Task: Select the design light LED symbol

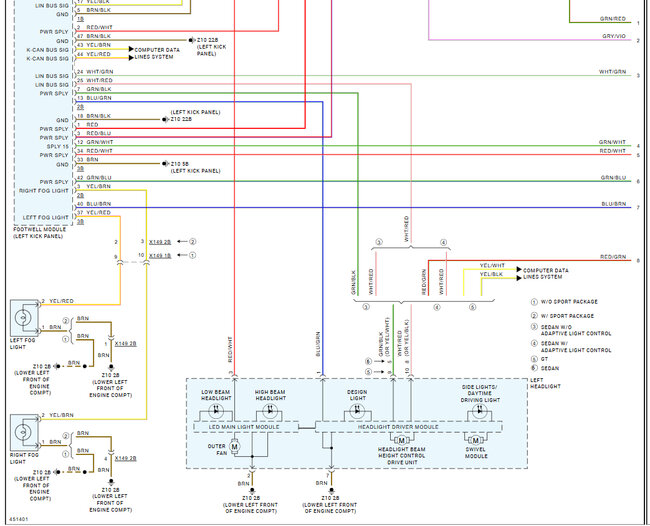Action: (357, 411)
